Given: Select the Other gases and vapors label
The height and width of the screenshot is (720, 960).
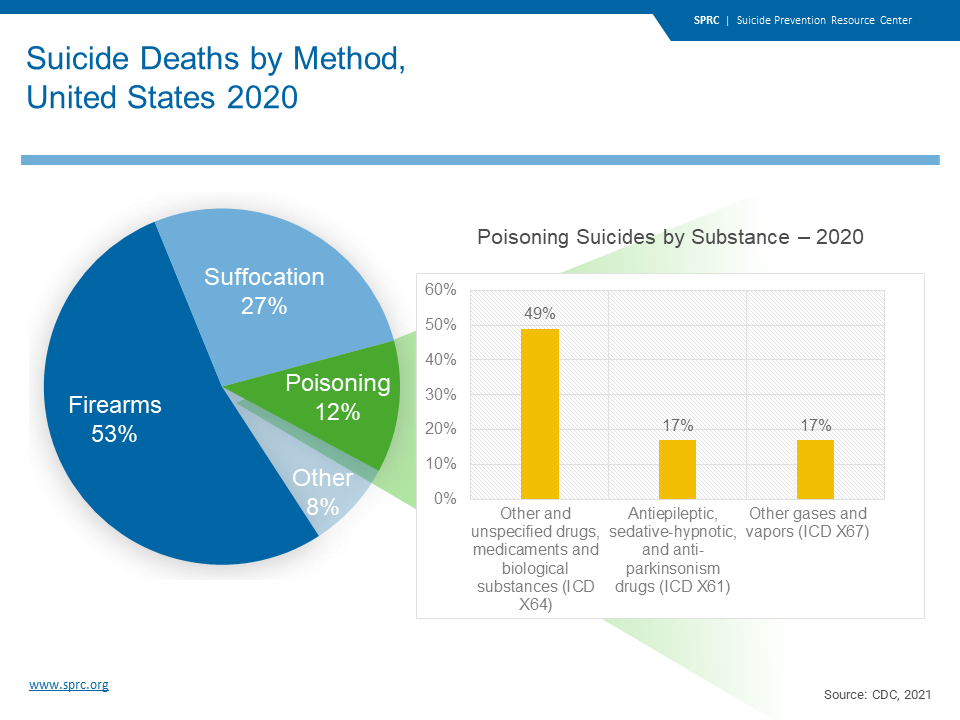Looking at the screenshot, I should [x=808, y=522].
